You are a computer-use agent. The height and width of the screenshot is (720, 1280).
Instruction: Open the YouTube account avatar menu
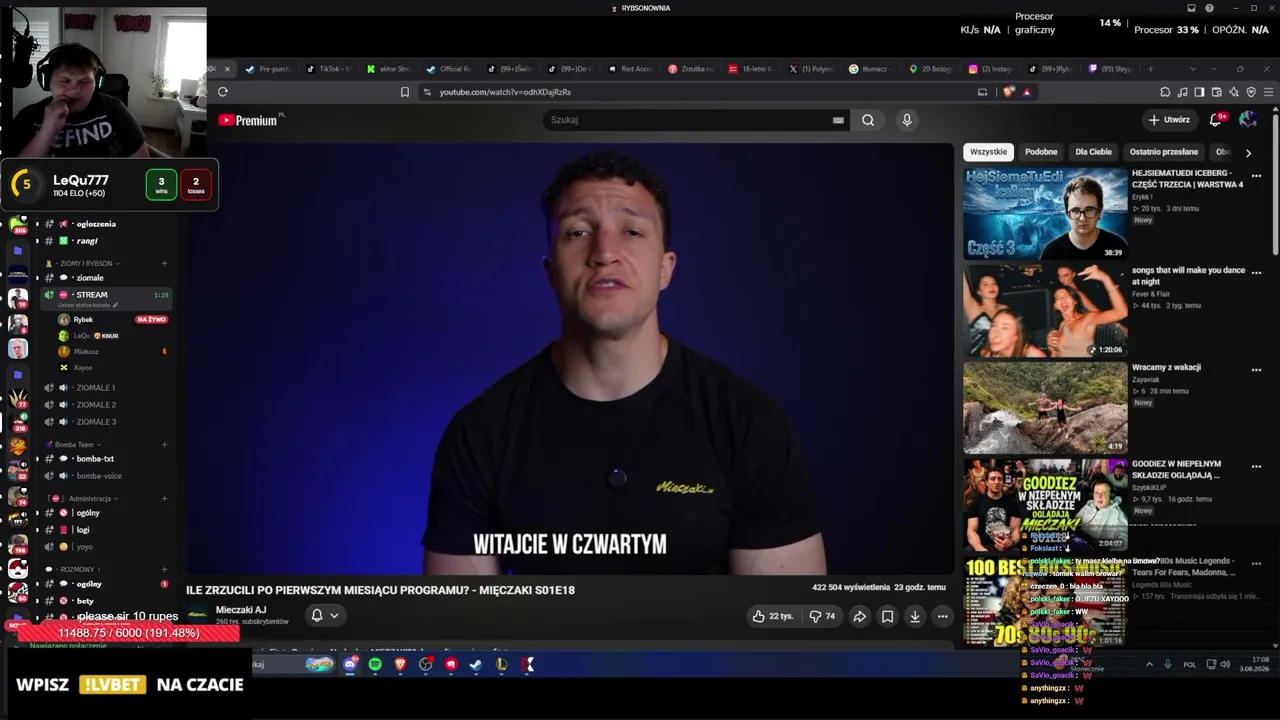point(1248,120)
